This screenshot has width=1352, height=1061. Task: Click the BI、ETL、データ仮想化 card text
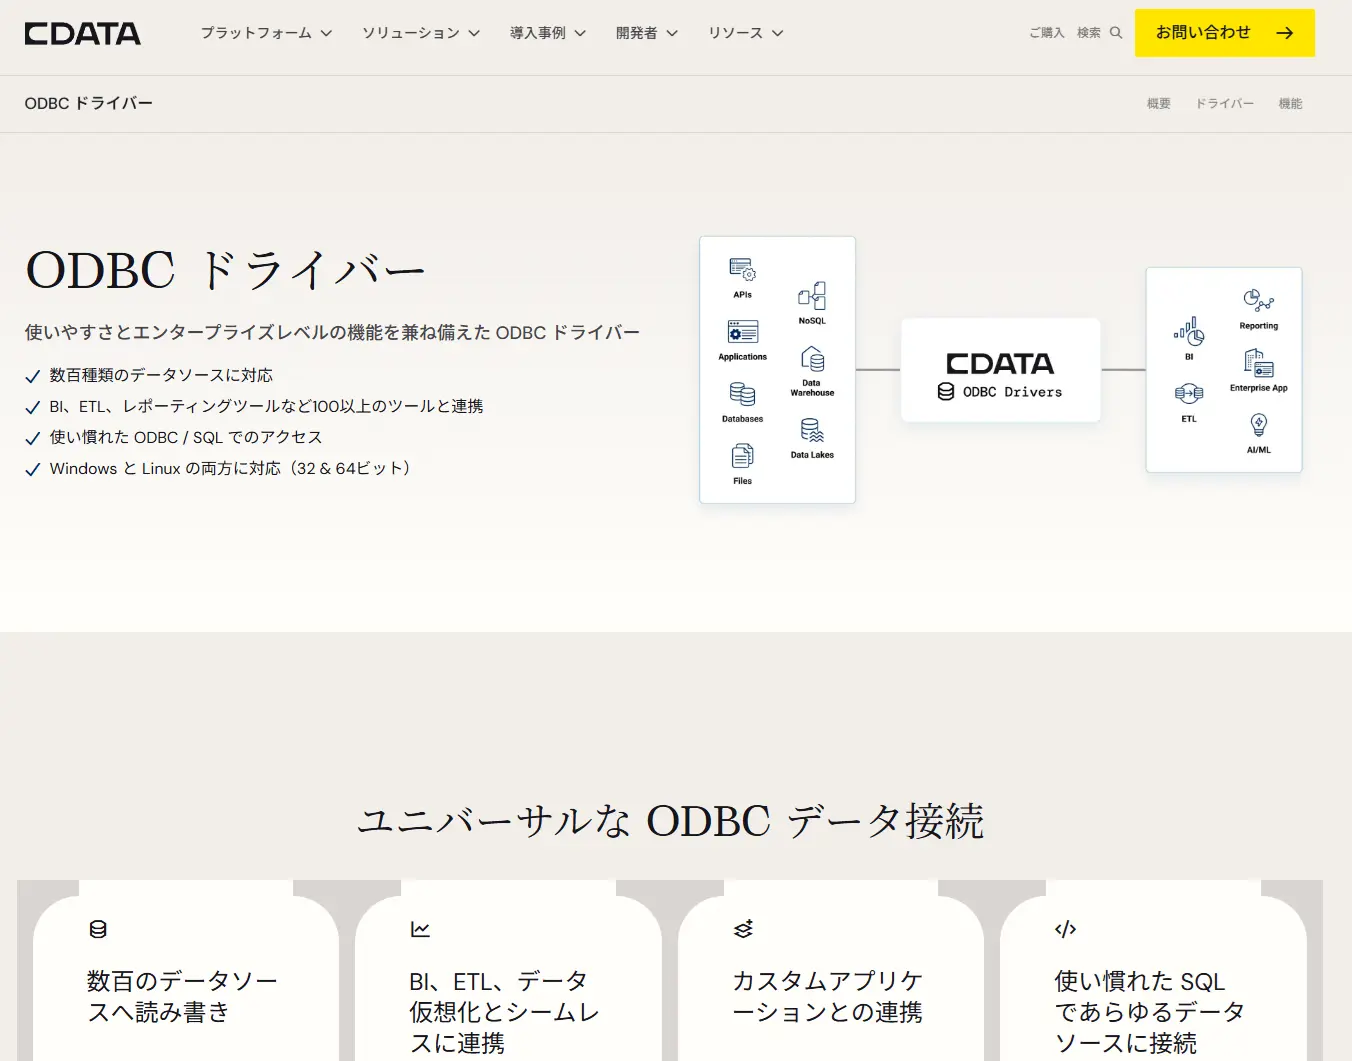click(504, 1012)
